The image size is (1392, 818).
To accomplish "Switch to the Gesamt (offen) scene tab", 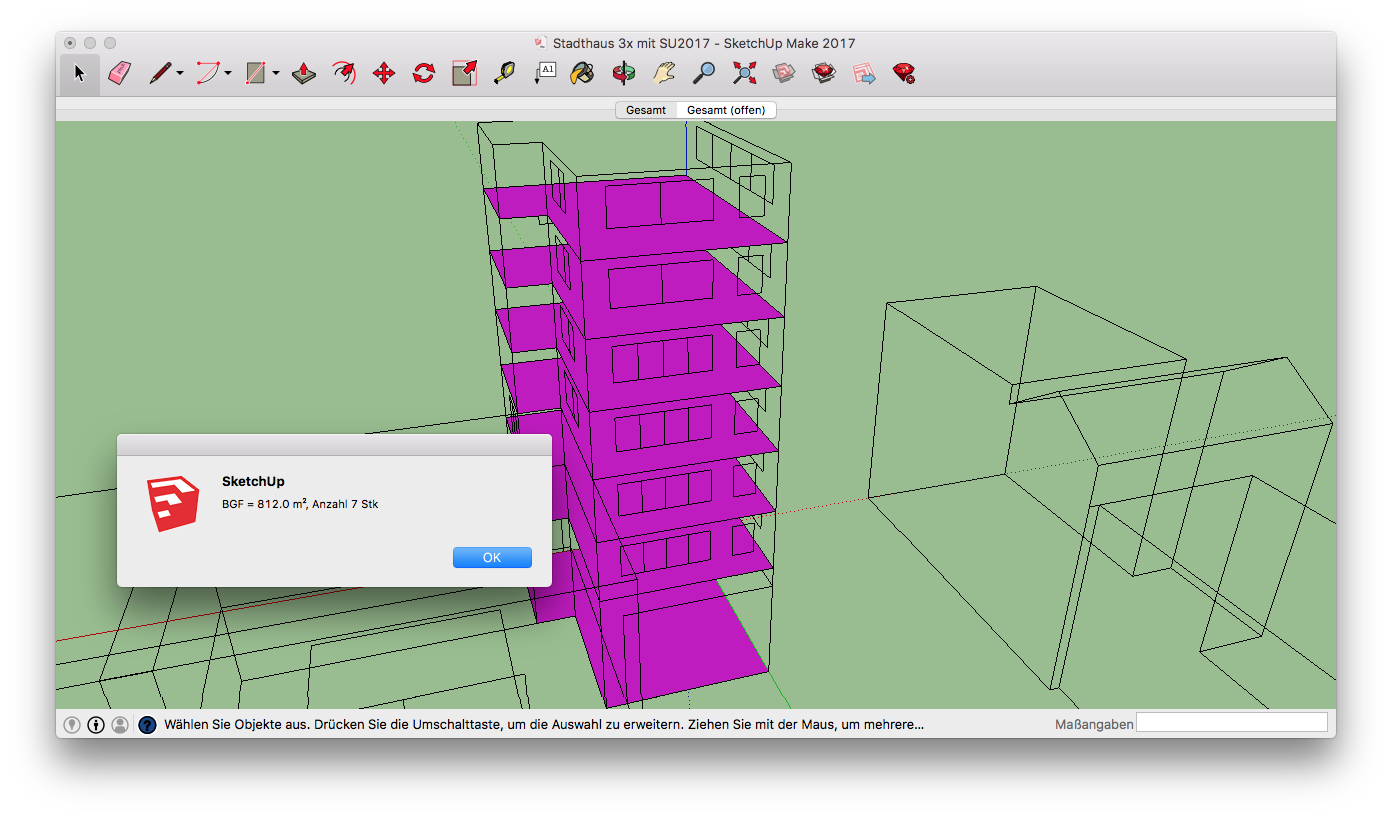I will (726, 110).
